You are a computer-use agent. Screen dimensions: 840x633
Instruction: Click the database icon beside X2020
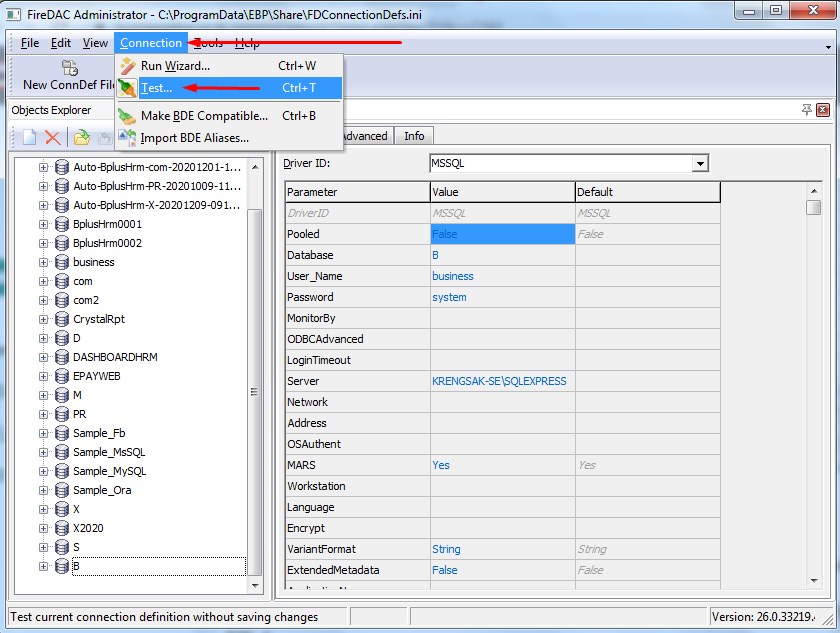tap(62, 528)
